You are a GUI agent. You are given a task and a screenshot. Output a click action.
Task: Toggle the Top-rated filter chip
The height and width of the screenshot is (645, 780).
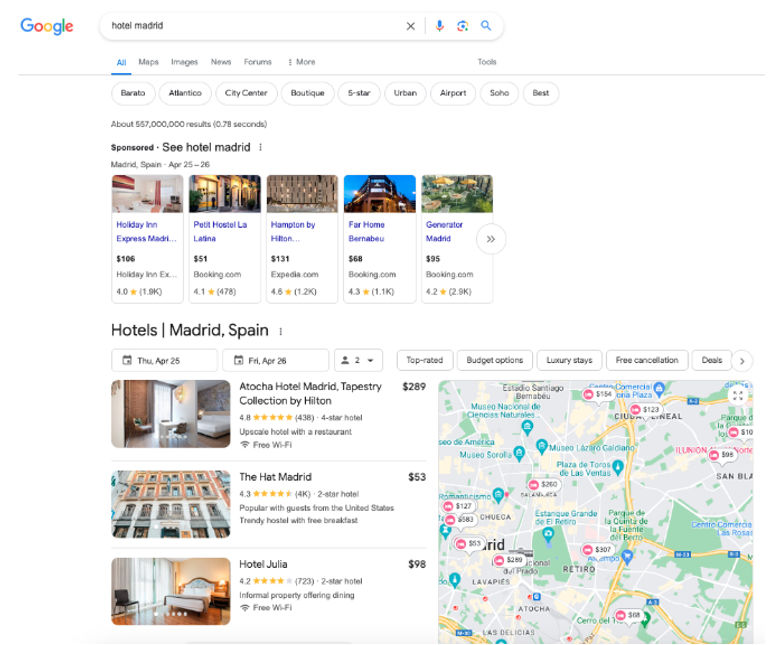pos(424,360)
